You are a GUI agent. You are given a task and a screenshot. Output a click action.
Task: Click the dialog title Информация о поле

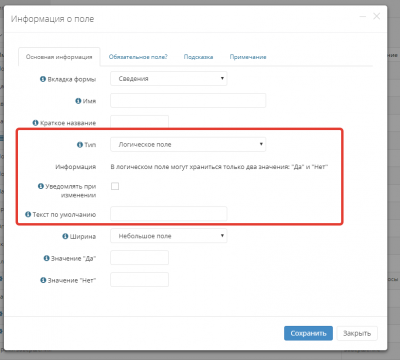point(52,19)
